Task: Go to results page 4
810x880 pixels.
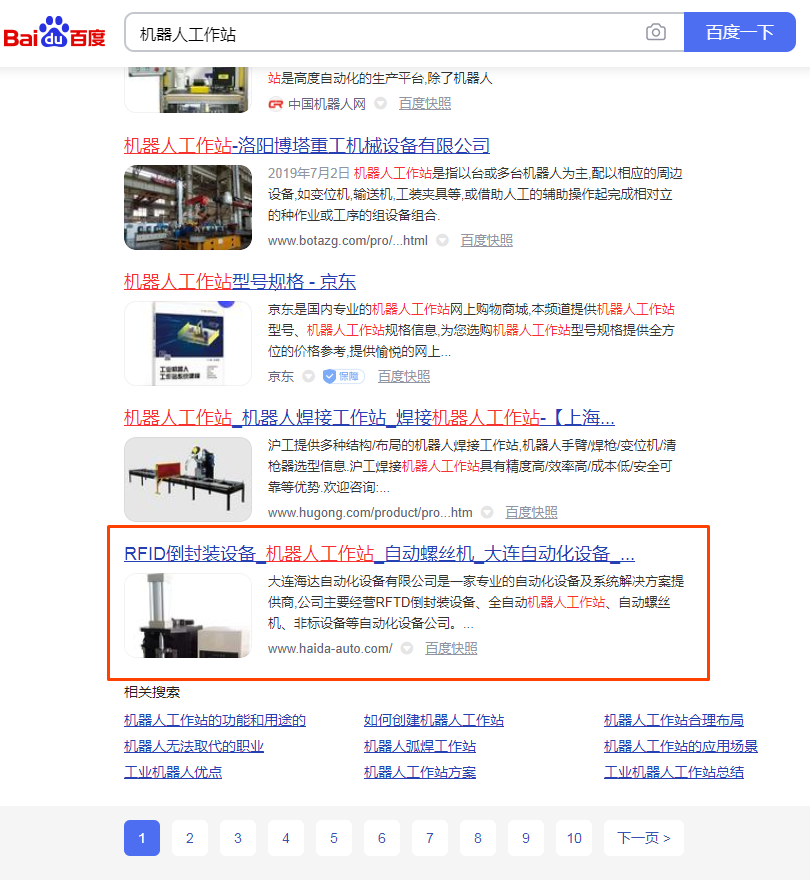Action: pos(286,838)
